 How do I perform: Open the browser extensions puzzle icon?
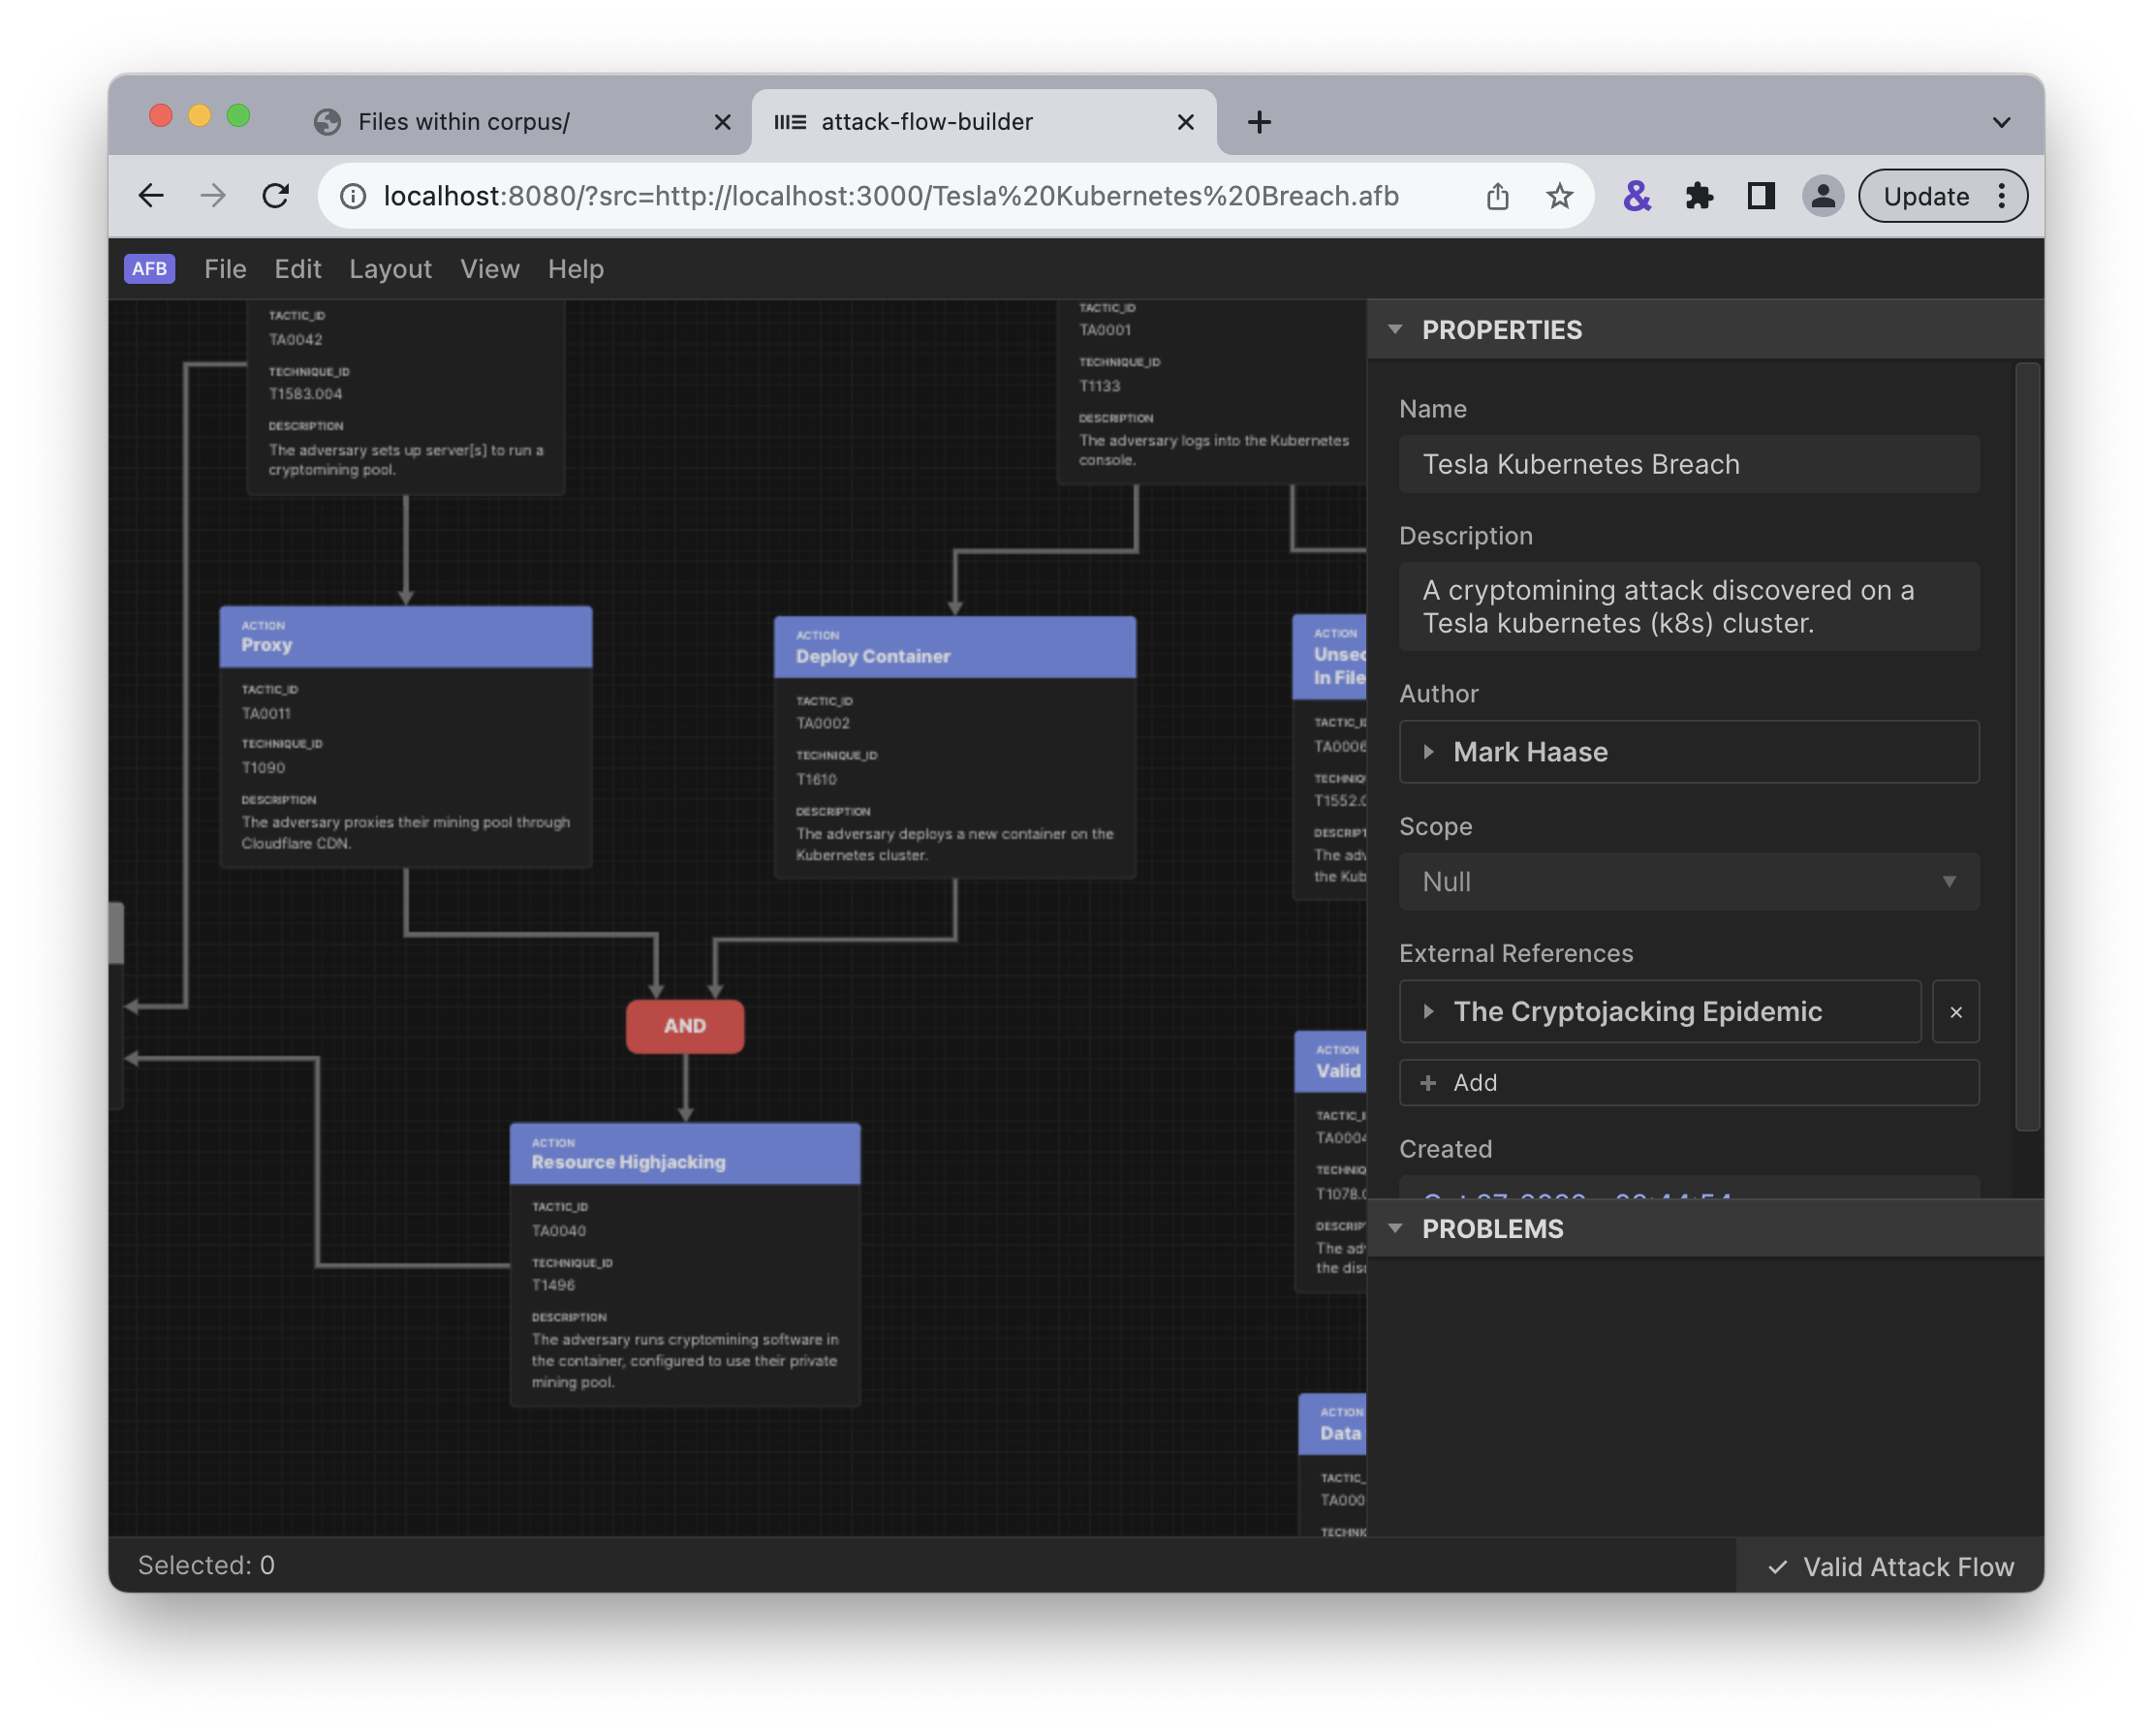point(1698,196)
